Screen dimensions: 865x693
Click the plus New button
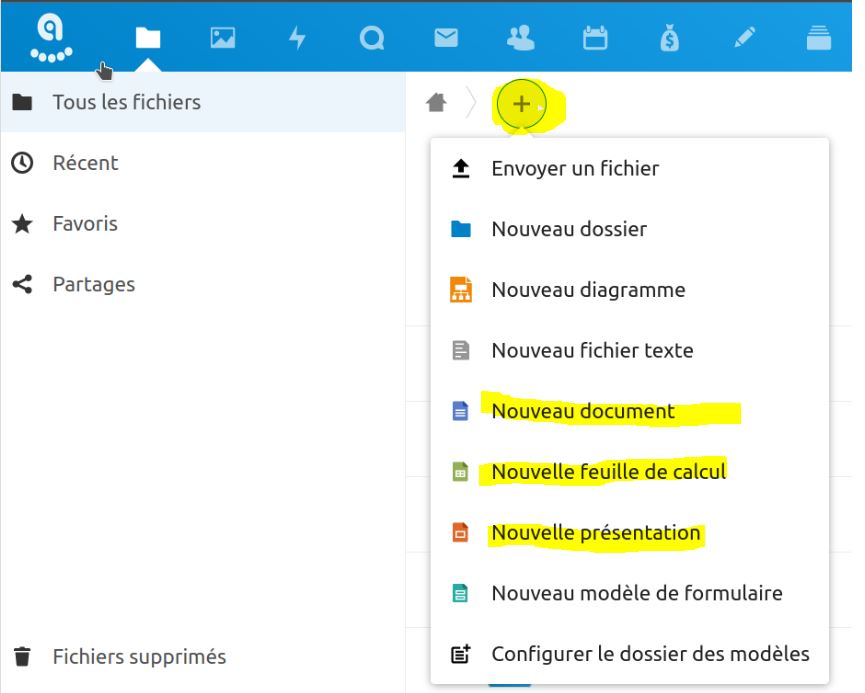521,104
